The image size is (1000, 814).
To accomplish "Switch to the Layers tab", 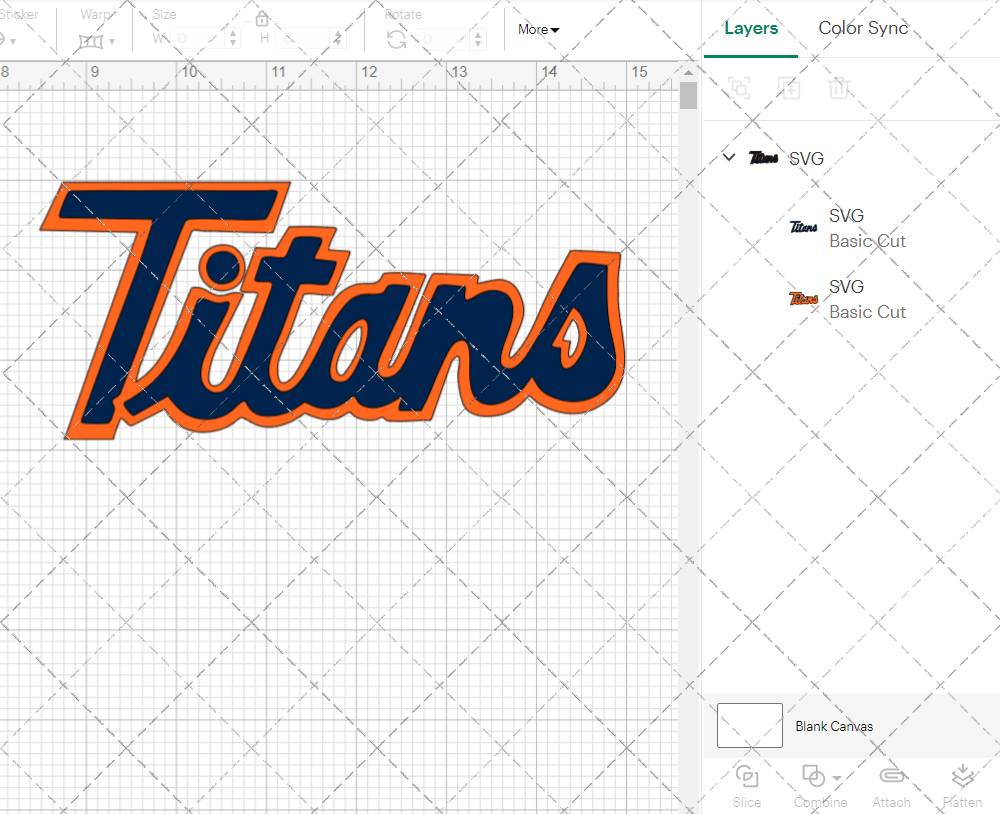I will (751, 28).
